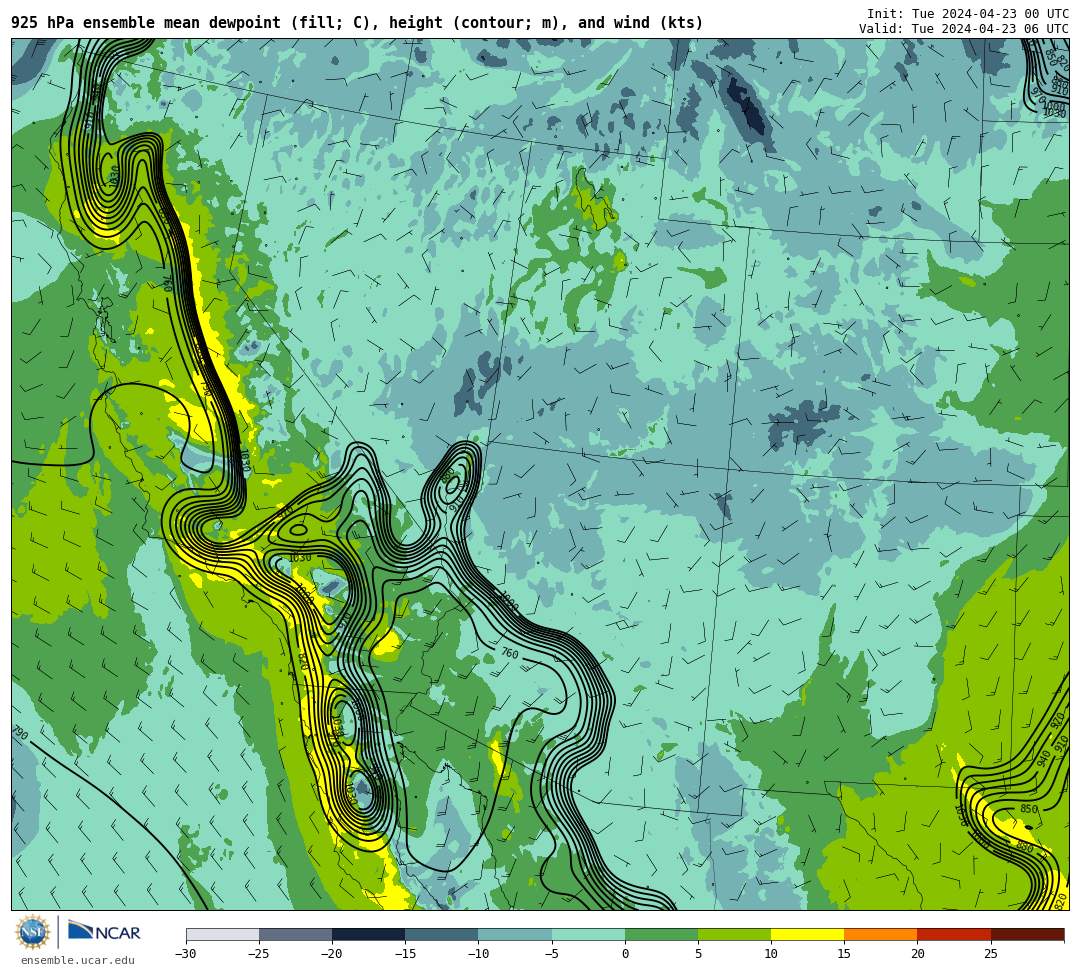Click the 'Init: Tue 2024-04-23 00 UTC' line

pyautogui.click(x=968, y=13)
